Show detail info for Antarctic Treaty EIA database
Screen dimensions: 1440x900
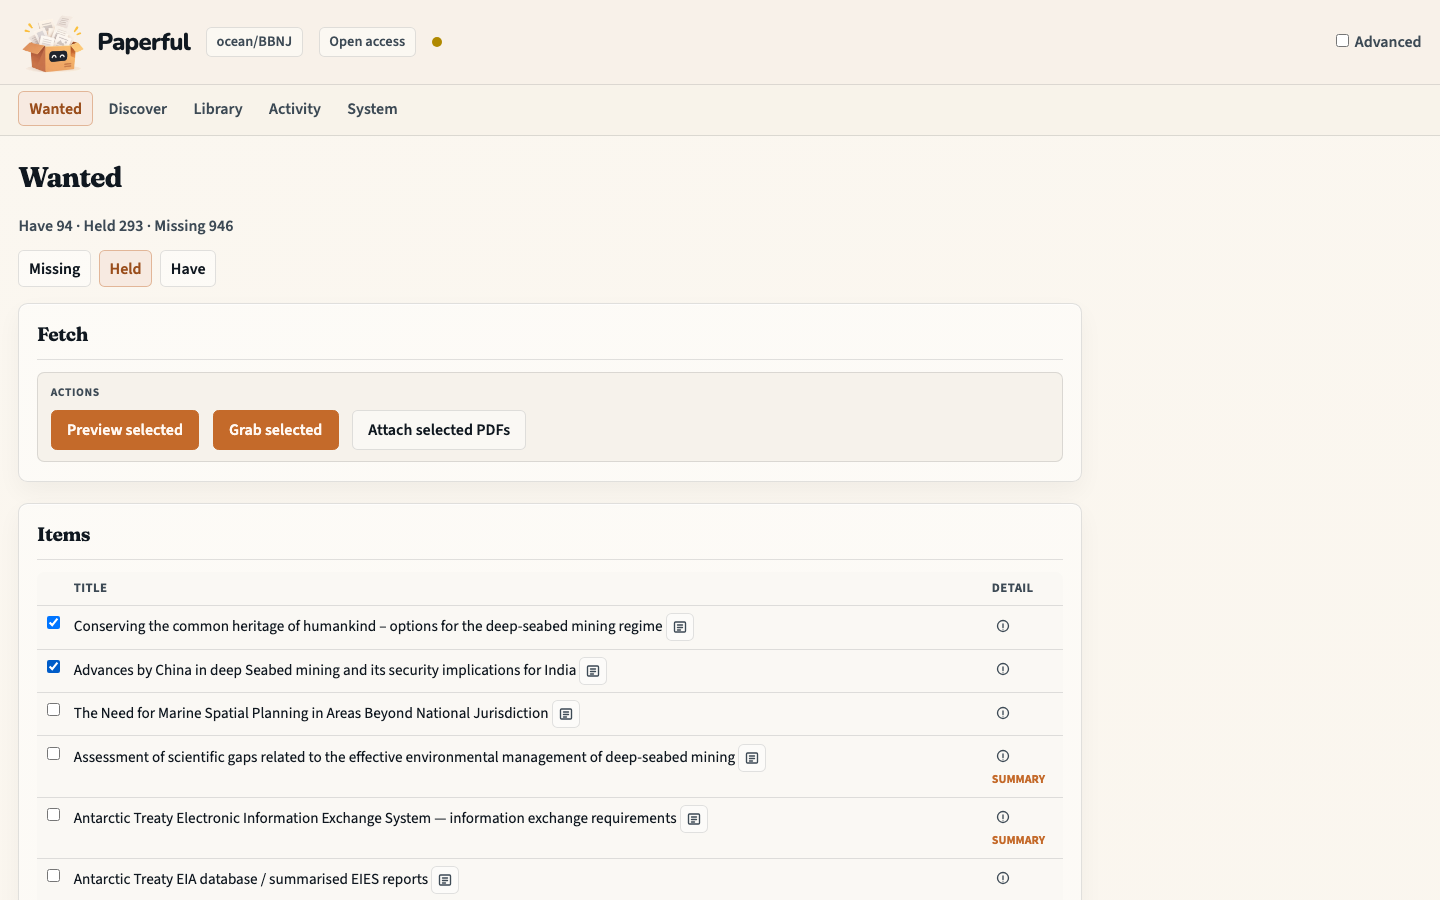[1003, 878]
